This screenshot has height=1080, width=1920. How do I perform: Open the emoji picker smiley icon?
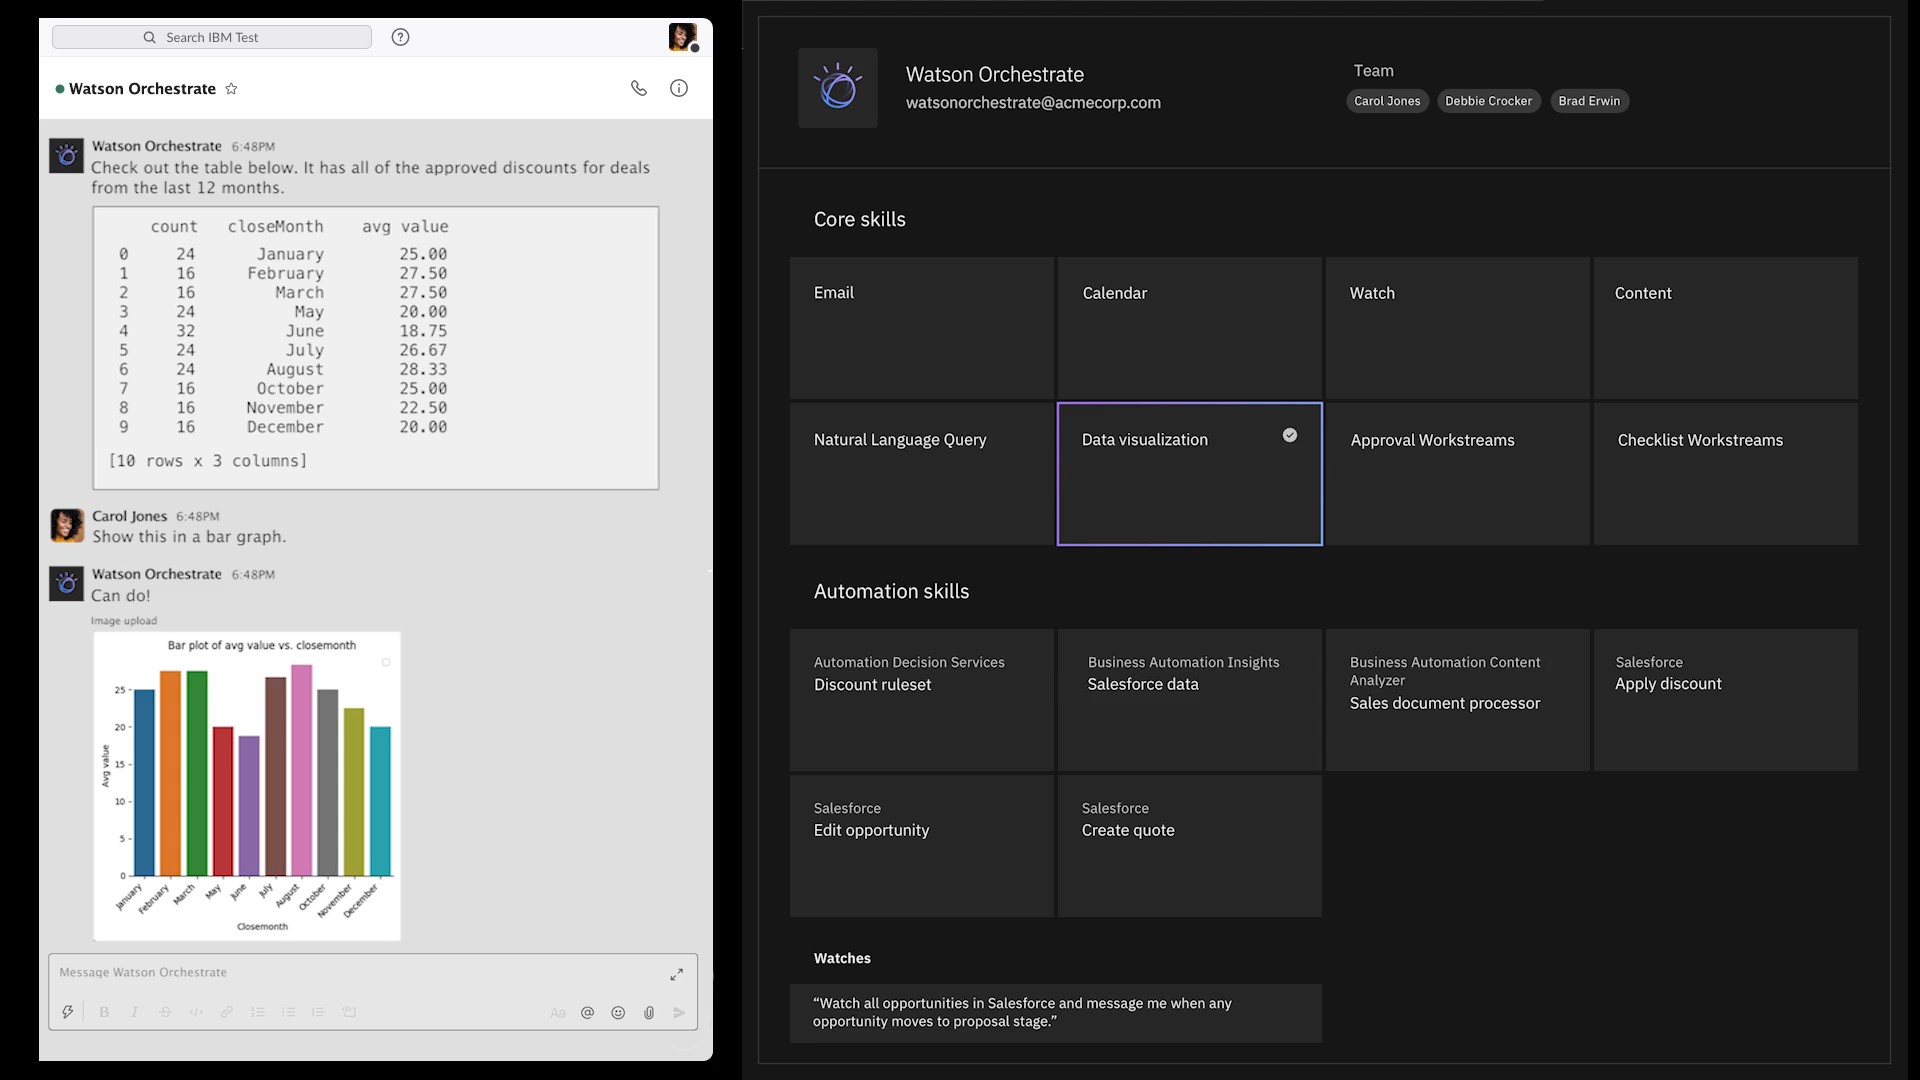(x=618, y=1013)
